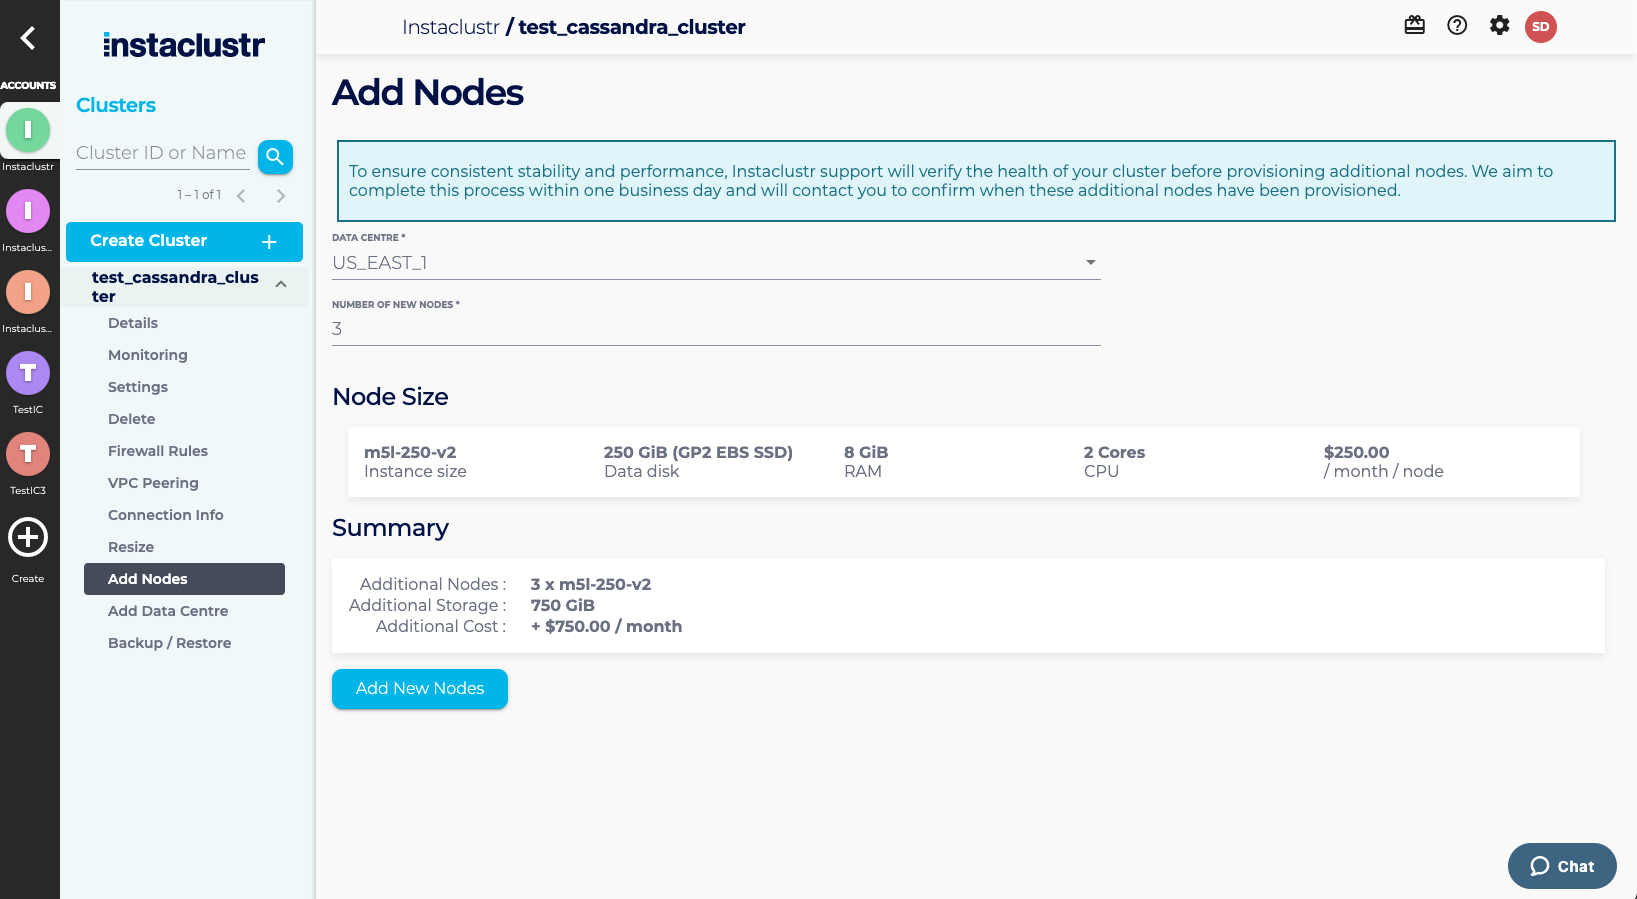The image size is (1637, 899).
Task: Select the green Instaclustr account icon
Action: 28,130
